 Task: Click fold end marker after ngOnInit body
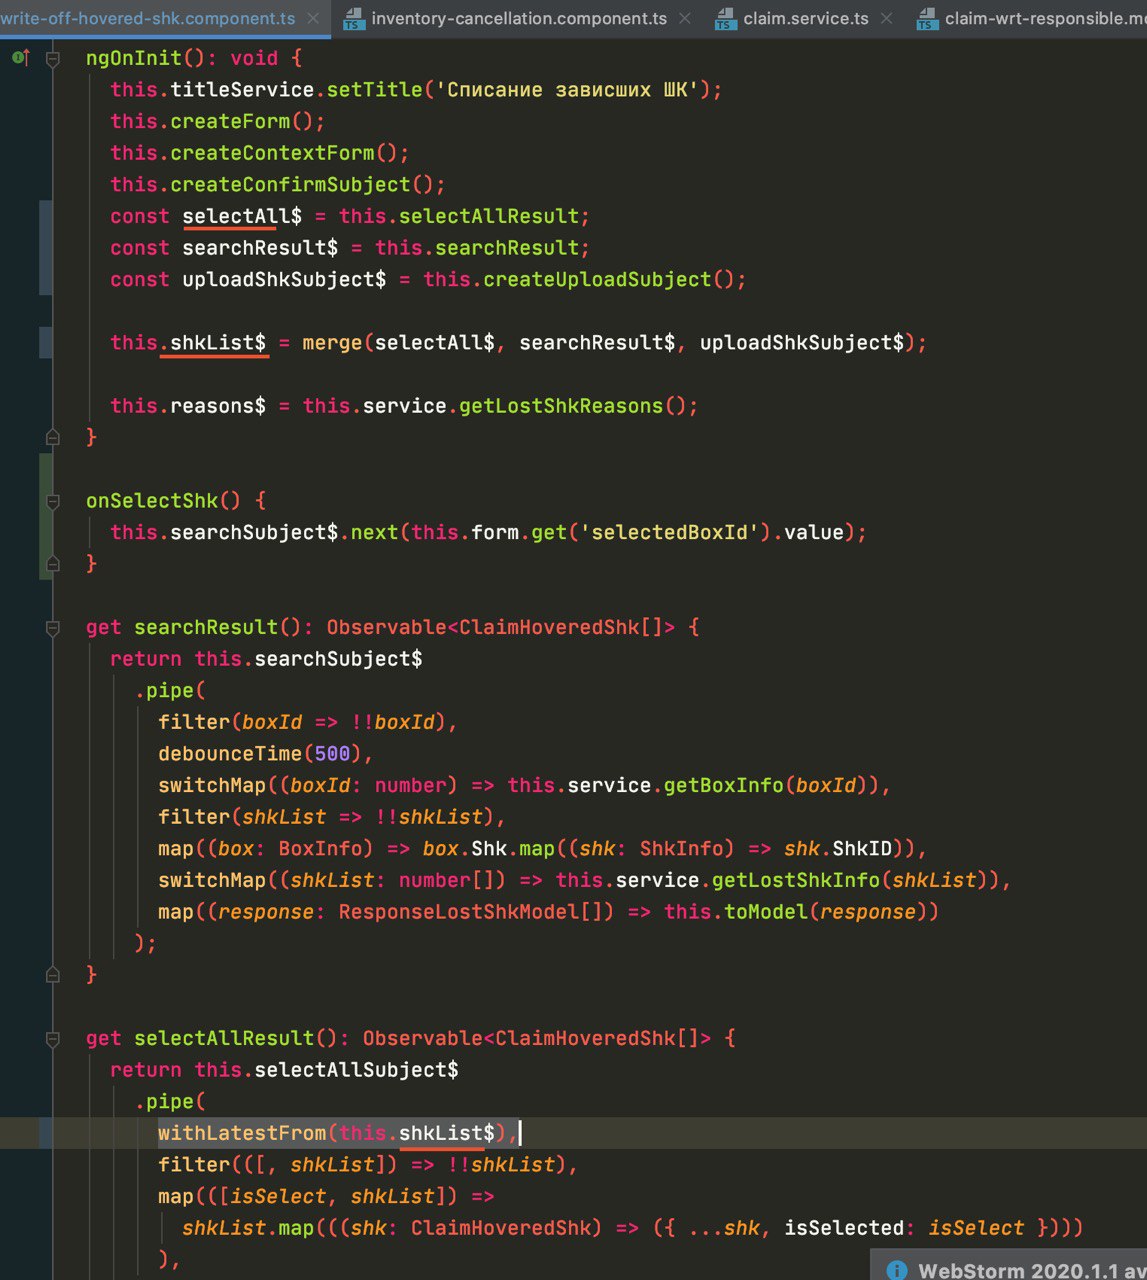pyautogui.click(x=53, y=437)
